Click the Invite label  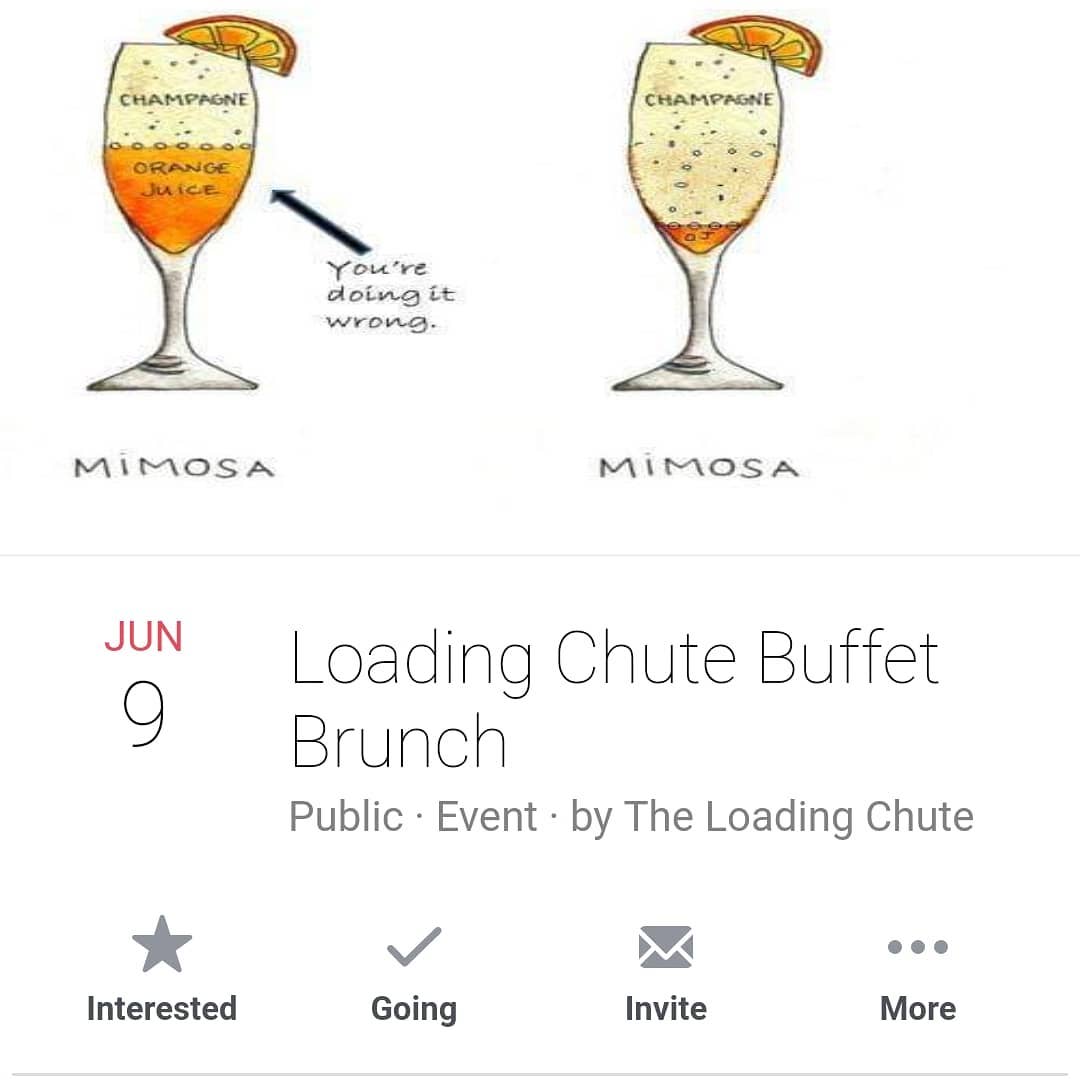pos(666,1008)
